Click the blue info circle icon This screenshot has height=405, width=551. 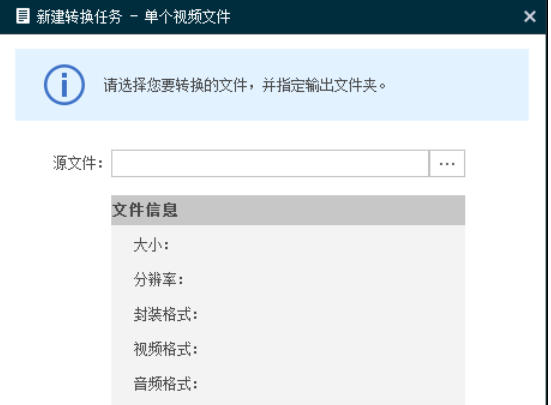tap(64, 85)
